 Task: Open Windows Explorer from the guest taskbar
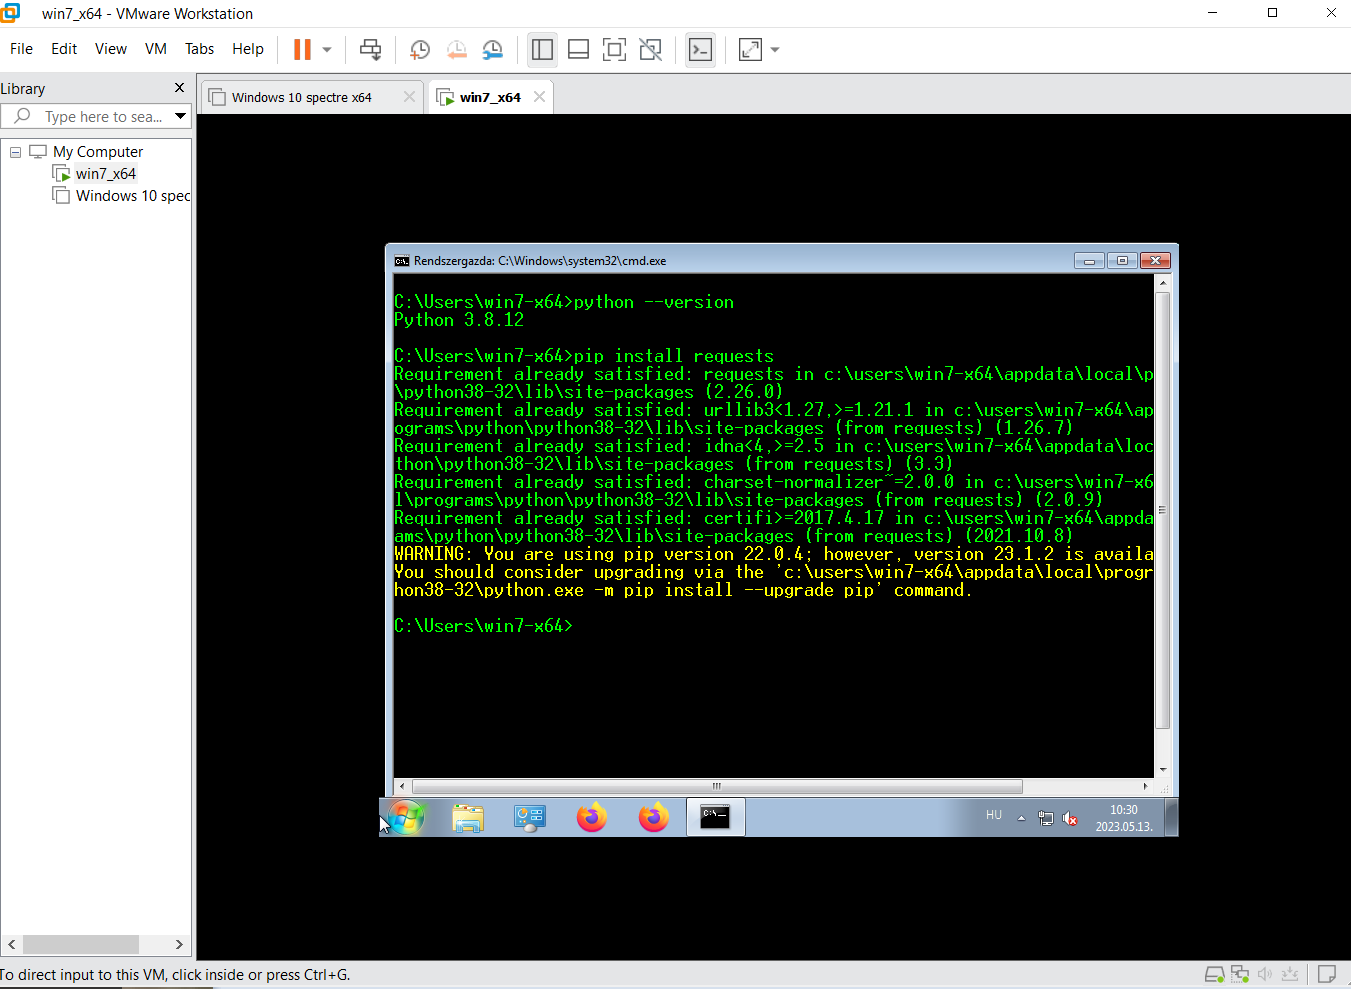468,818
